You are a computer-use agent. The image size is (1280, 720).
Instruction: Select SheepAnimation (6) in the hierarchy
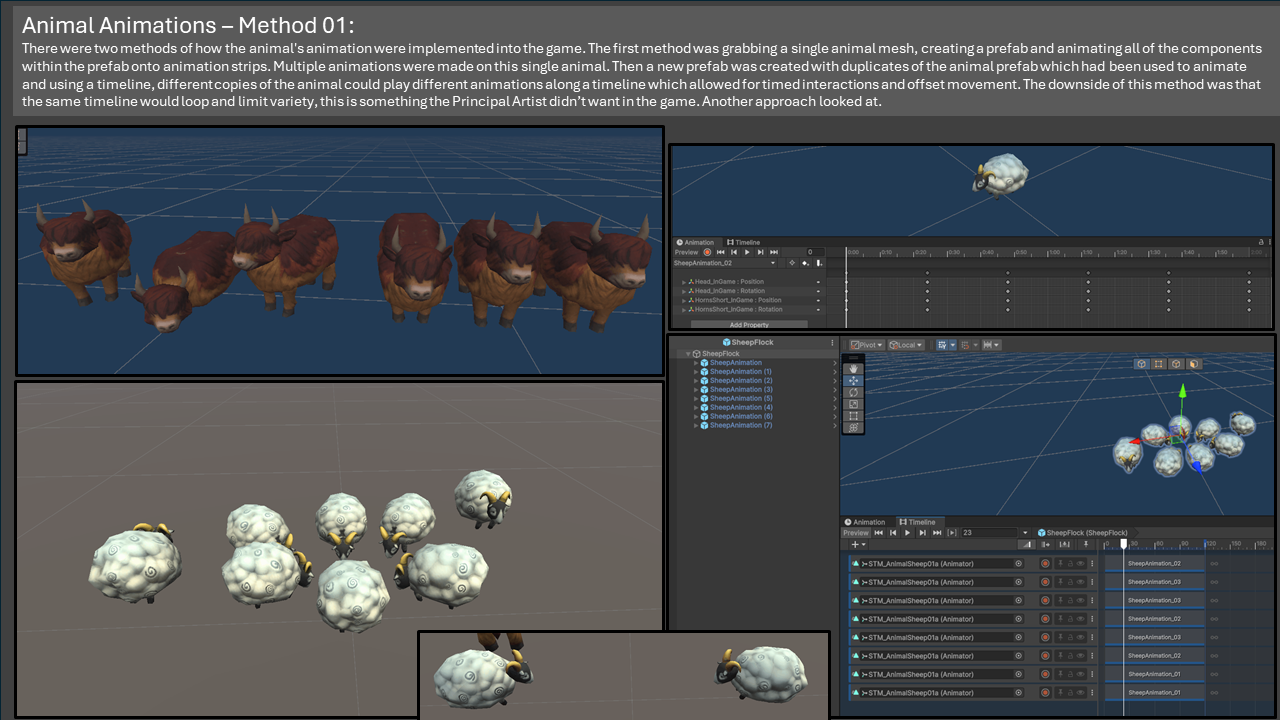[x=741, y=417]
